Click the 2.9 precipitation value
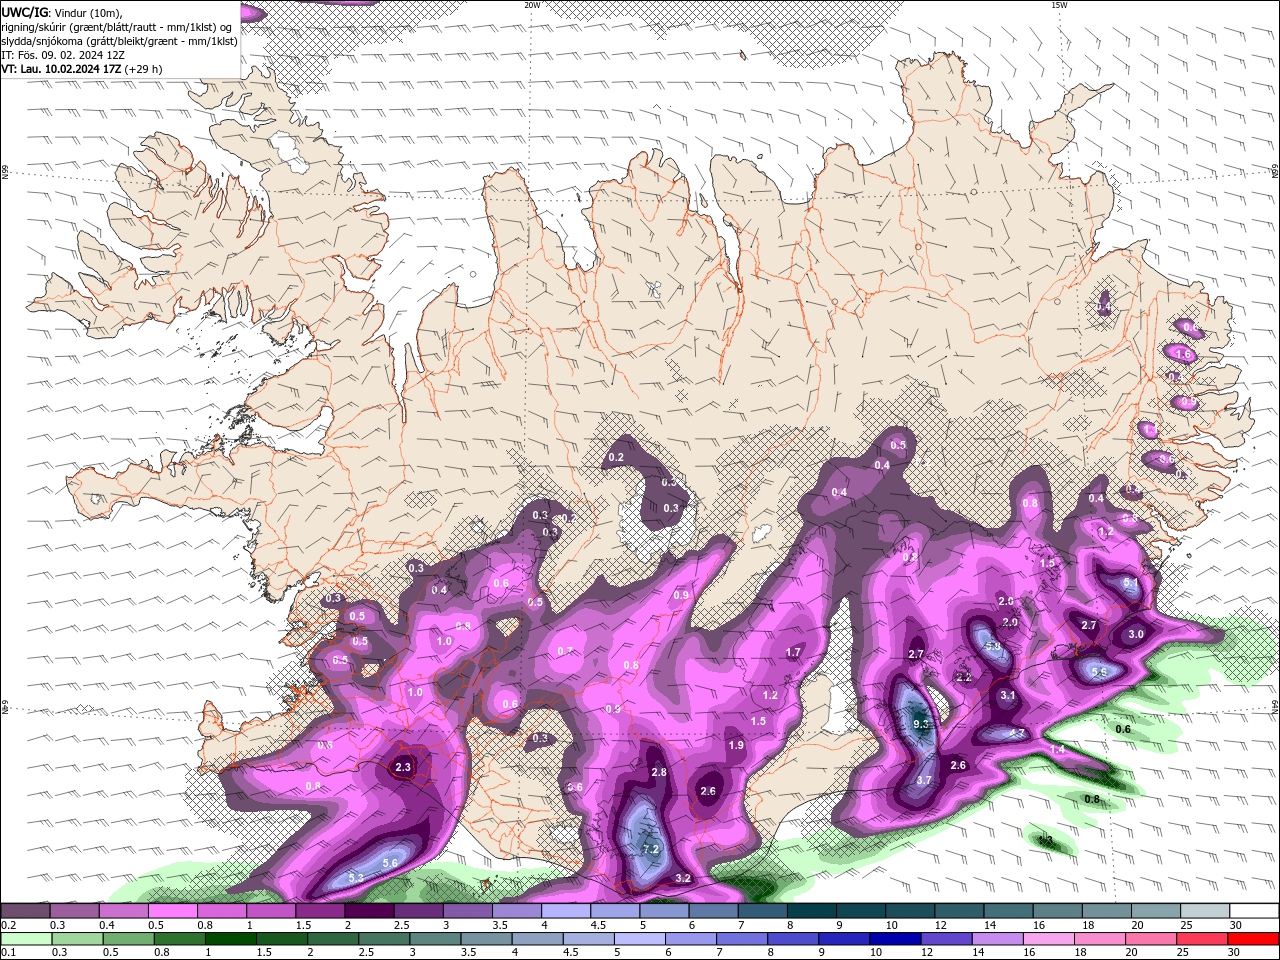This screenshot has height=960, width=1280. pyautogui.click(x=1010, y=622)
